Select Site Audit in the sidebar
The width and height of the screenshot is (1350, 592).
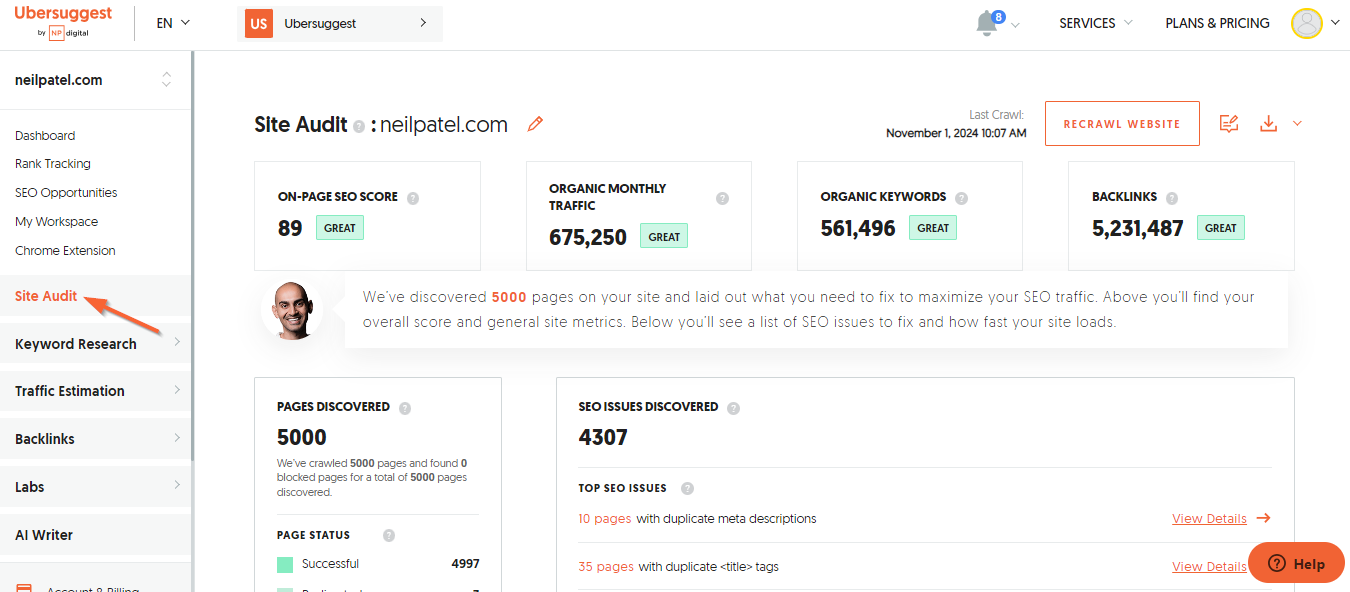[x=46, y=296]
